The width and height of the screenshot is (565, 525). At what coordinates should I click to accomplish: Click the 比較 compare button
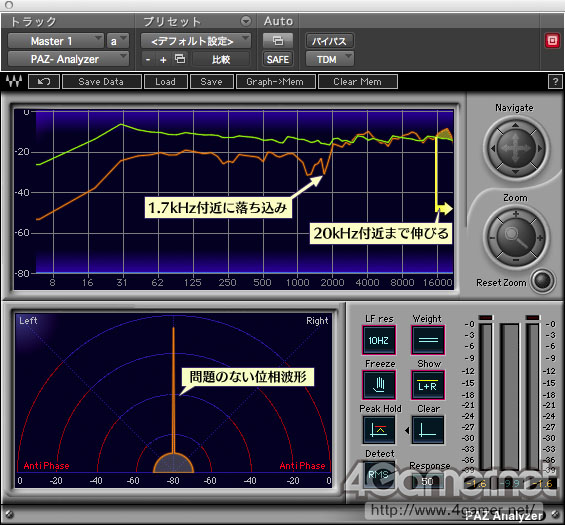pyautogui.click(x=221, y=59)
